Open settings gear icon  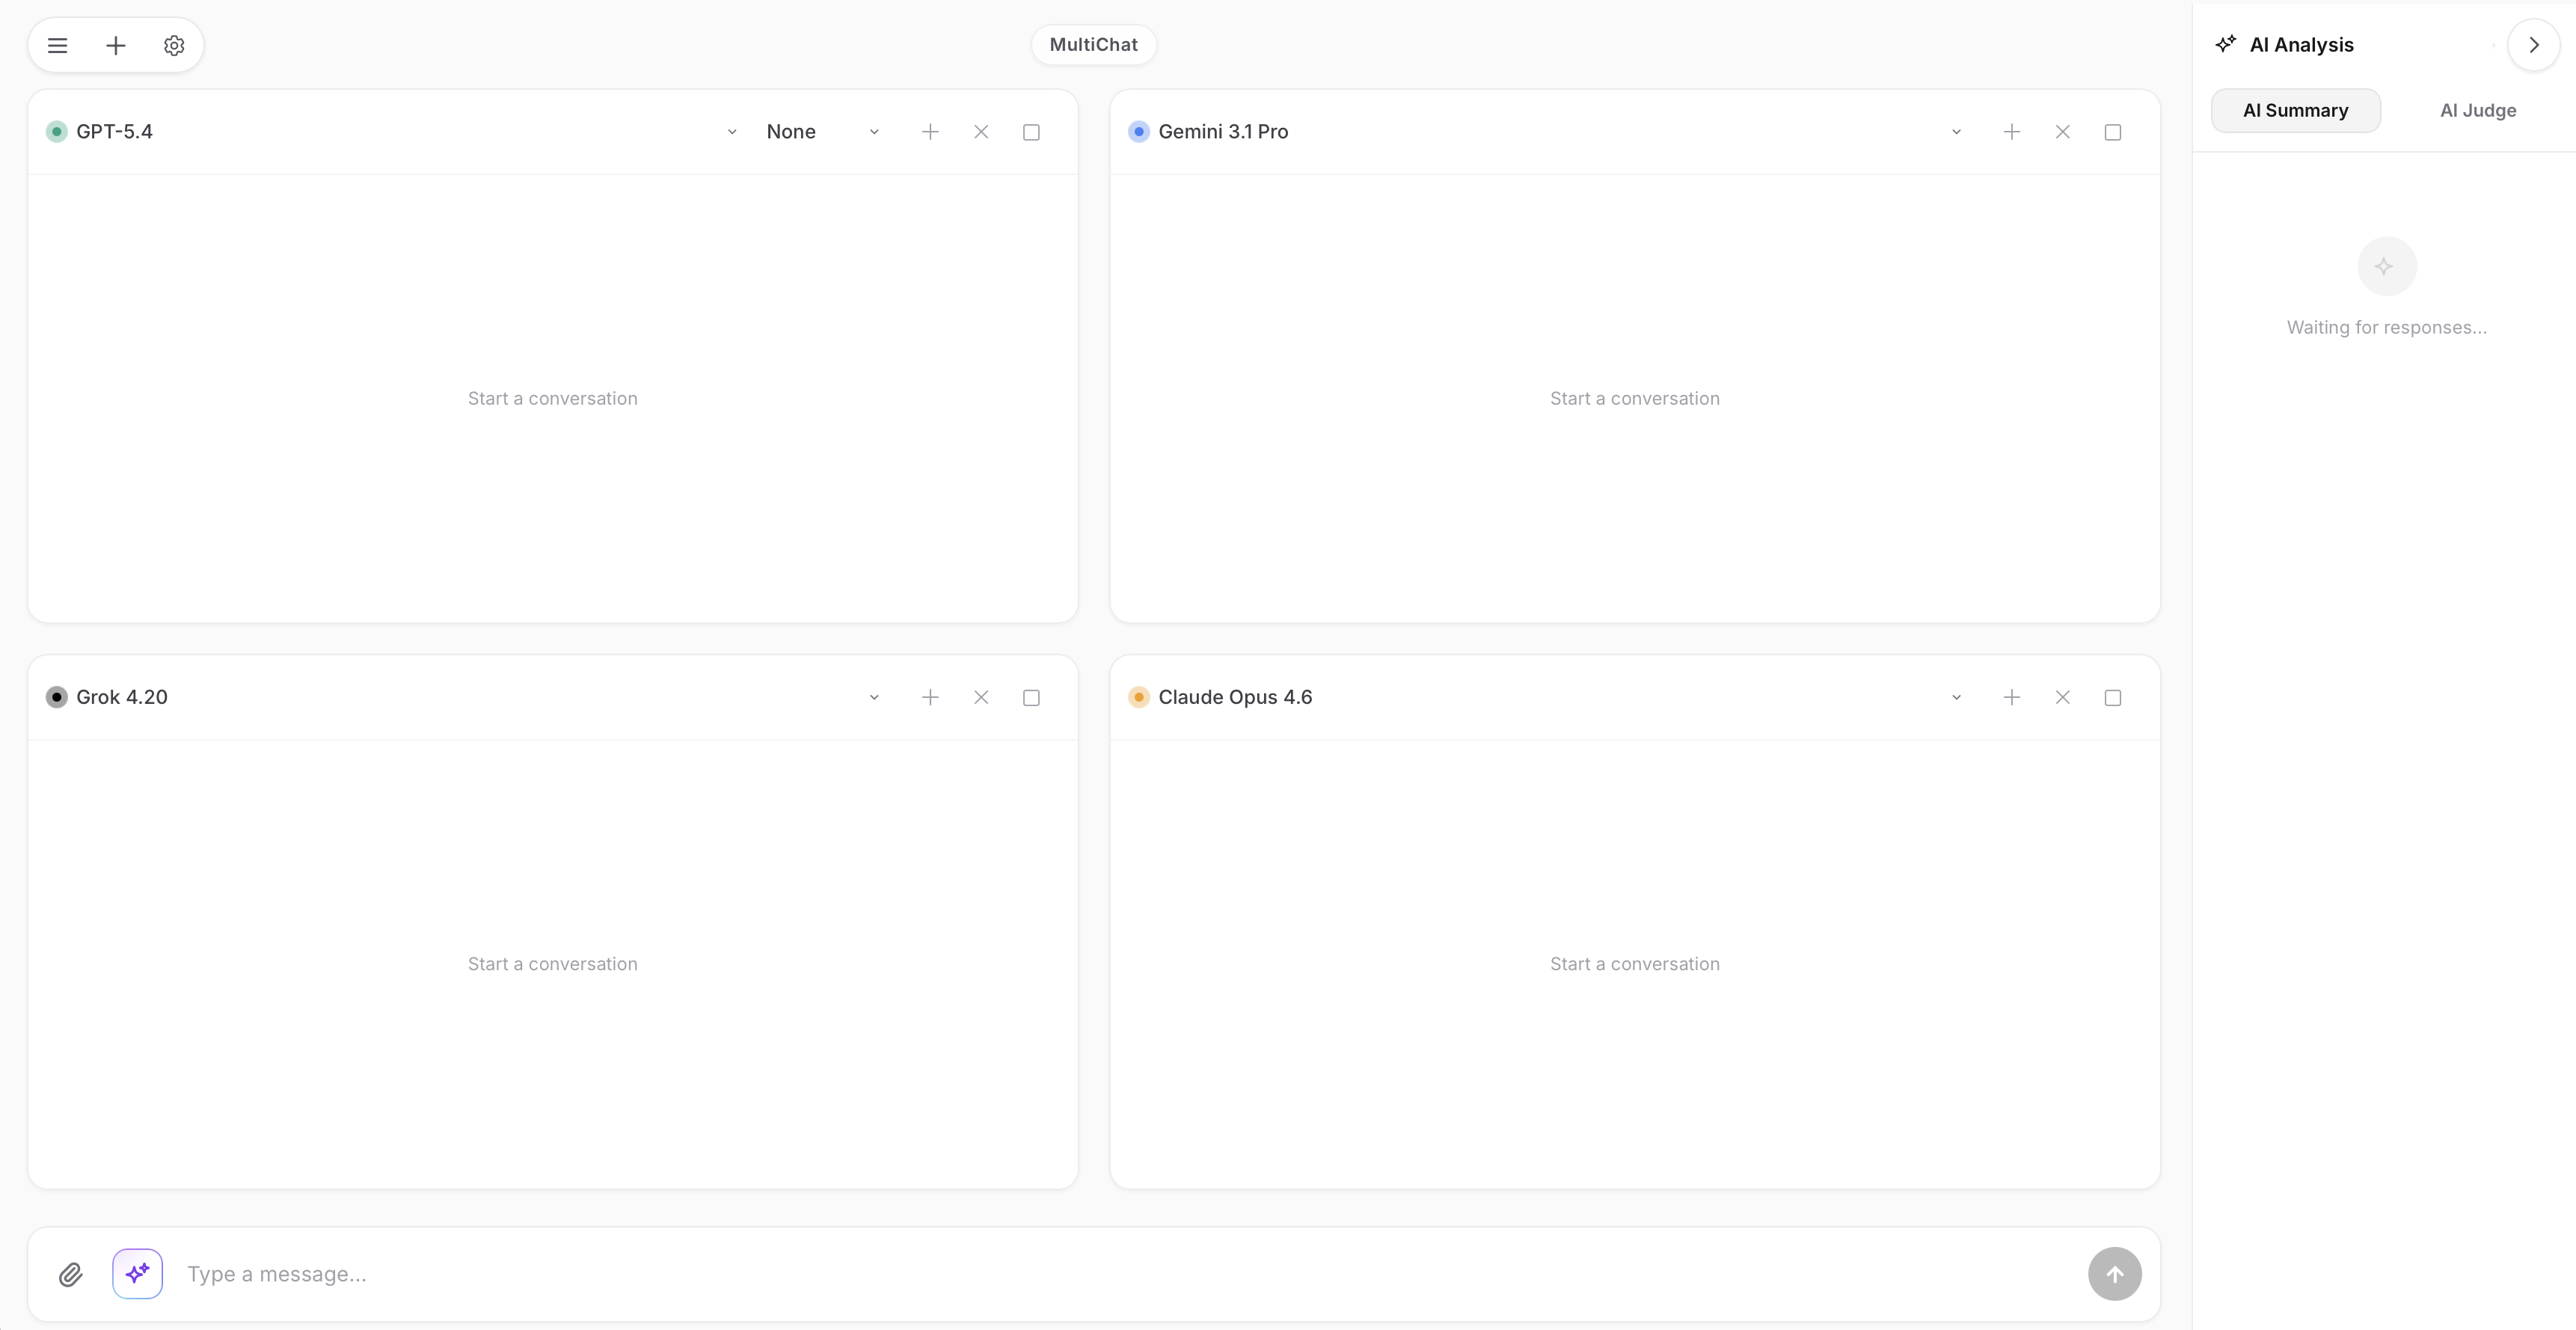click(174, 45)
